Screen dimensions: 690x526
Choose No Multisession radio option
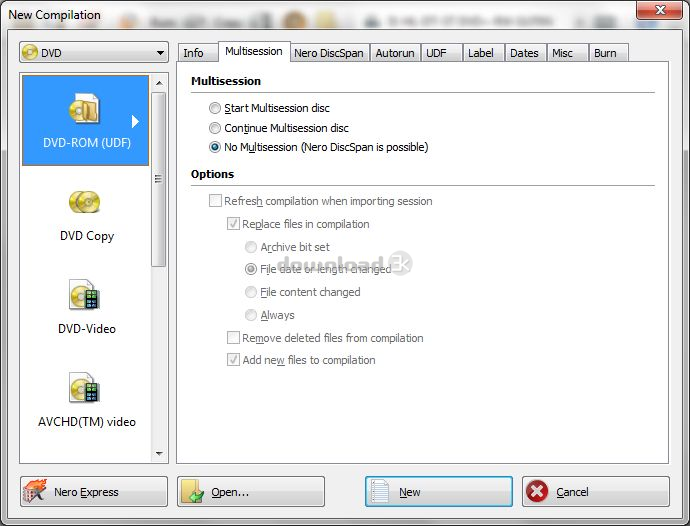[x=215, y=147]
